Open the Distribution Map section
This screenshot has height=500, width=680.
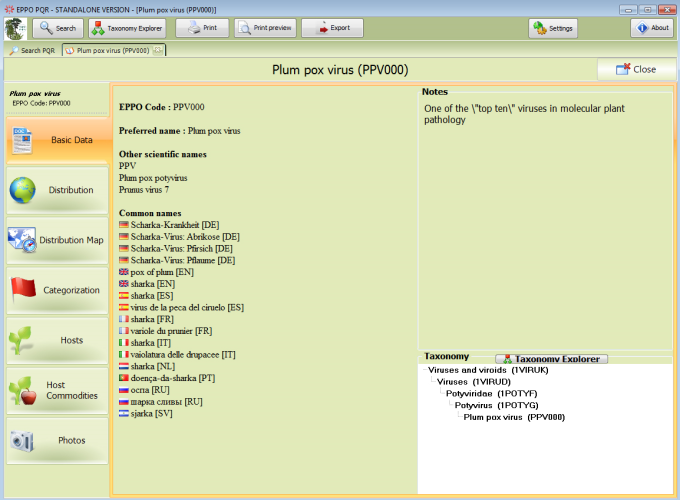(x=58, y=240)
